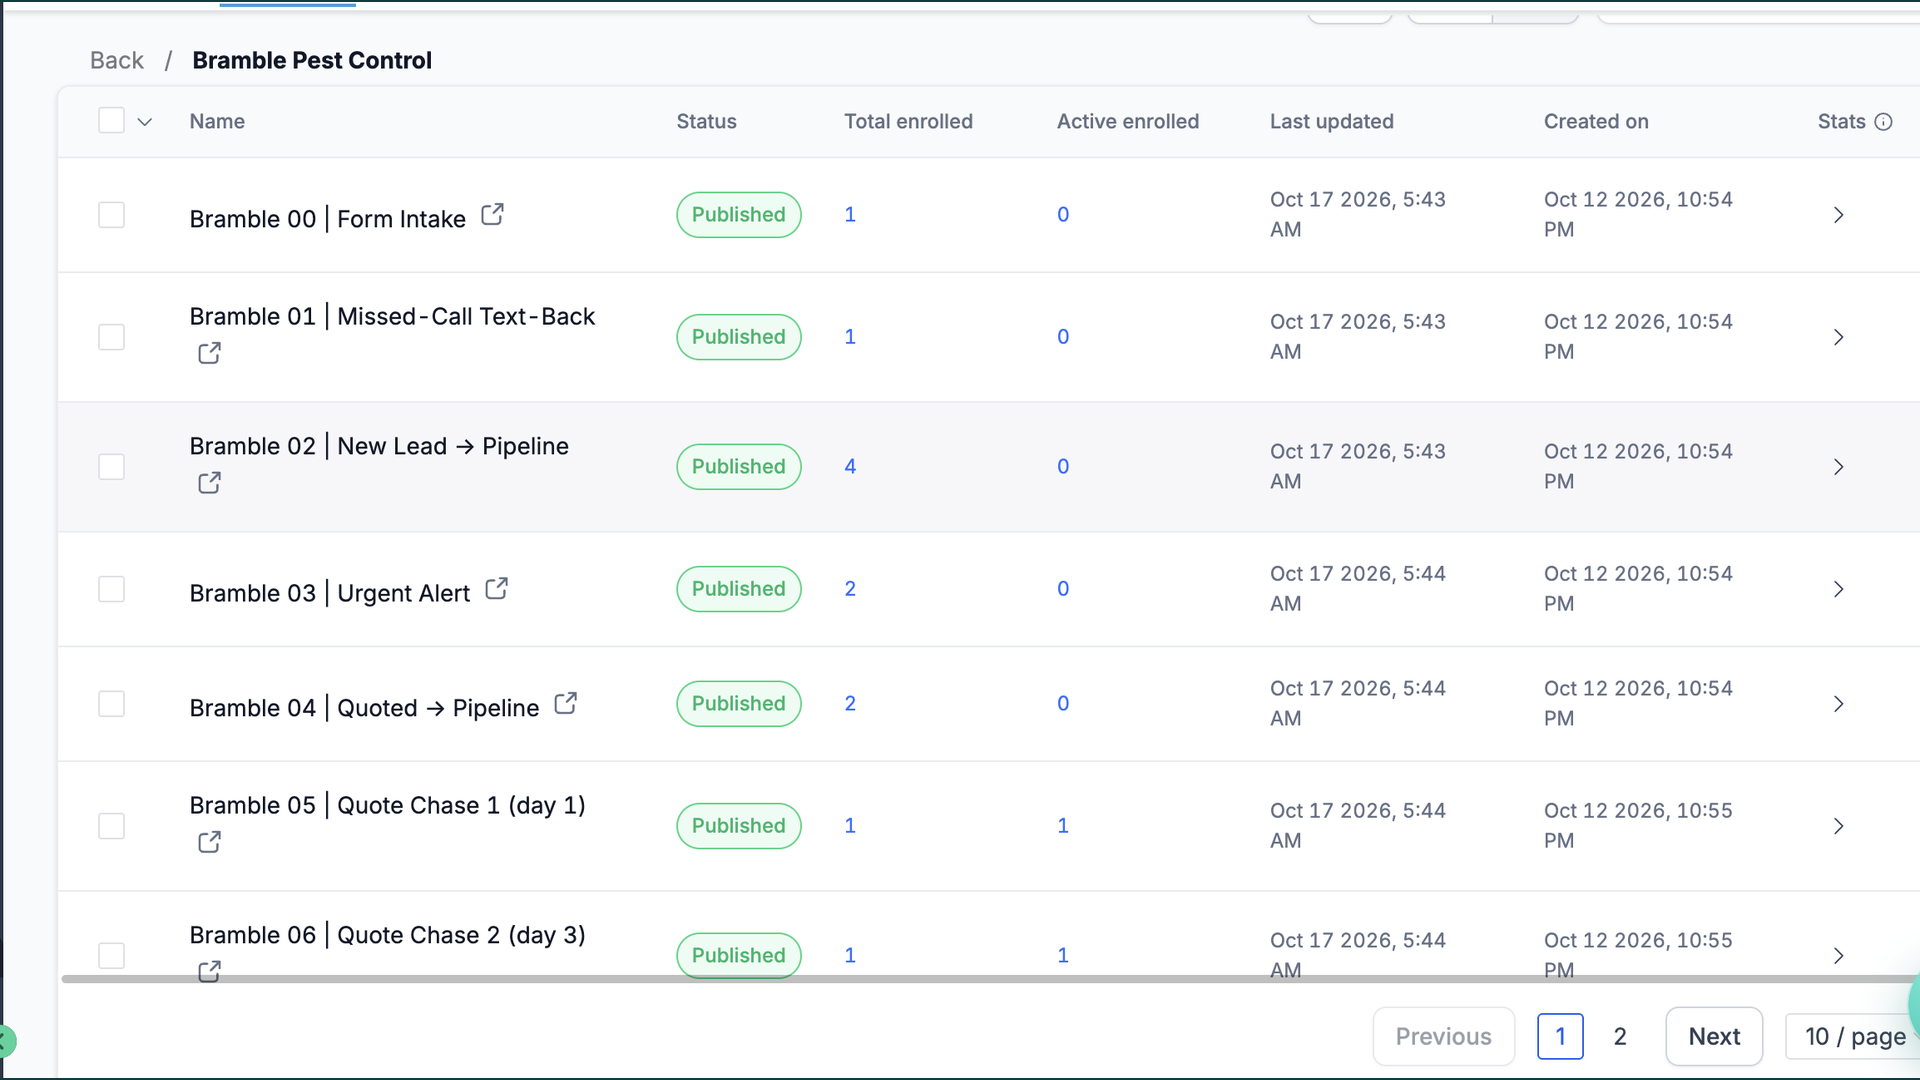This screenshot has height=1080, width=1920.
Task: Expand stats chevron for Bramble 05 Quote Chase 1
Action: coord(1838,826)
